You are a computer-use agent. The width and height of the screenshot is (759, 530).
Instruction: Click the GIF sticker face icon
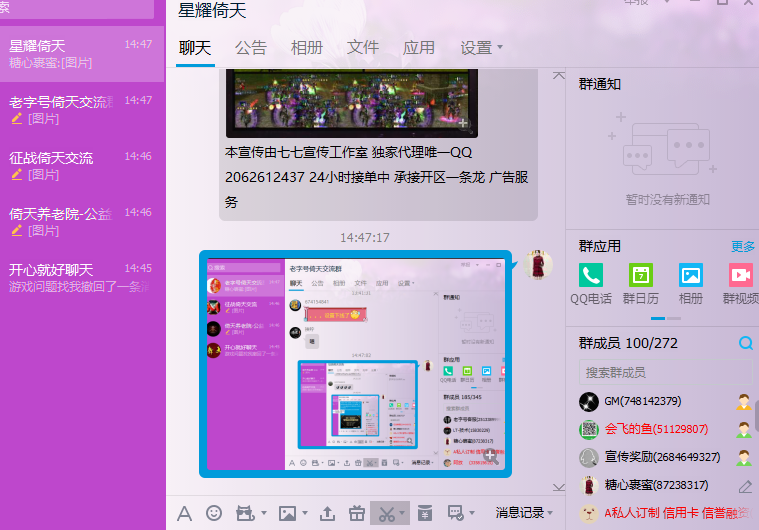pos(245,513)
